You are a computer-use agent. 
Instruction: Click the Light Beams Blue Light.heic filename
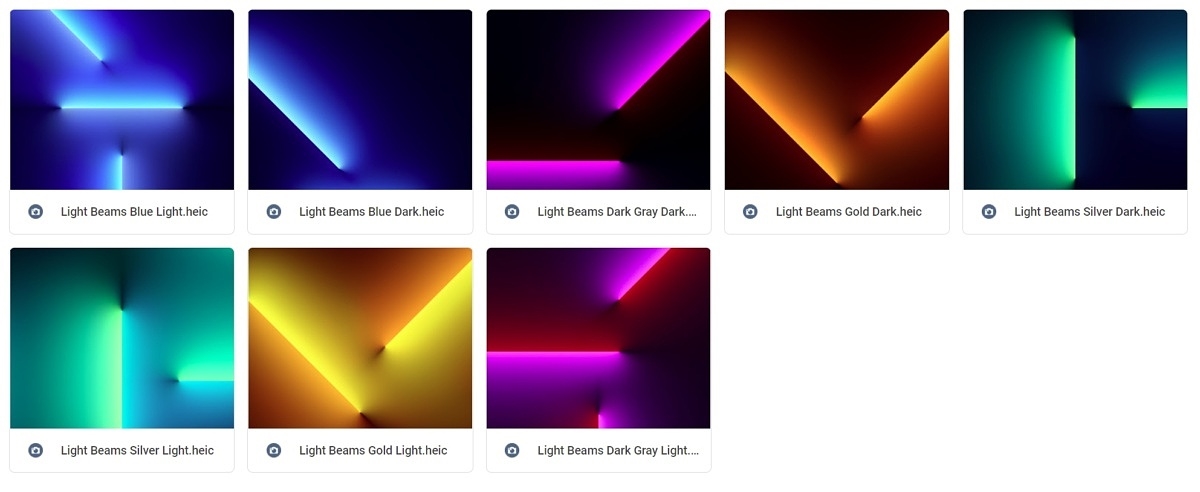134,212
